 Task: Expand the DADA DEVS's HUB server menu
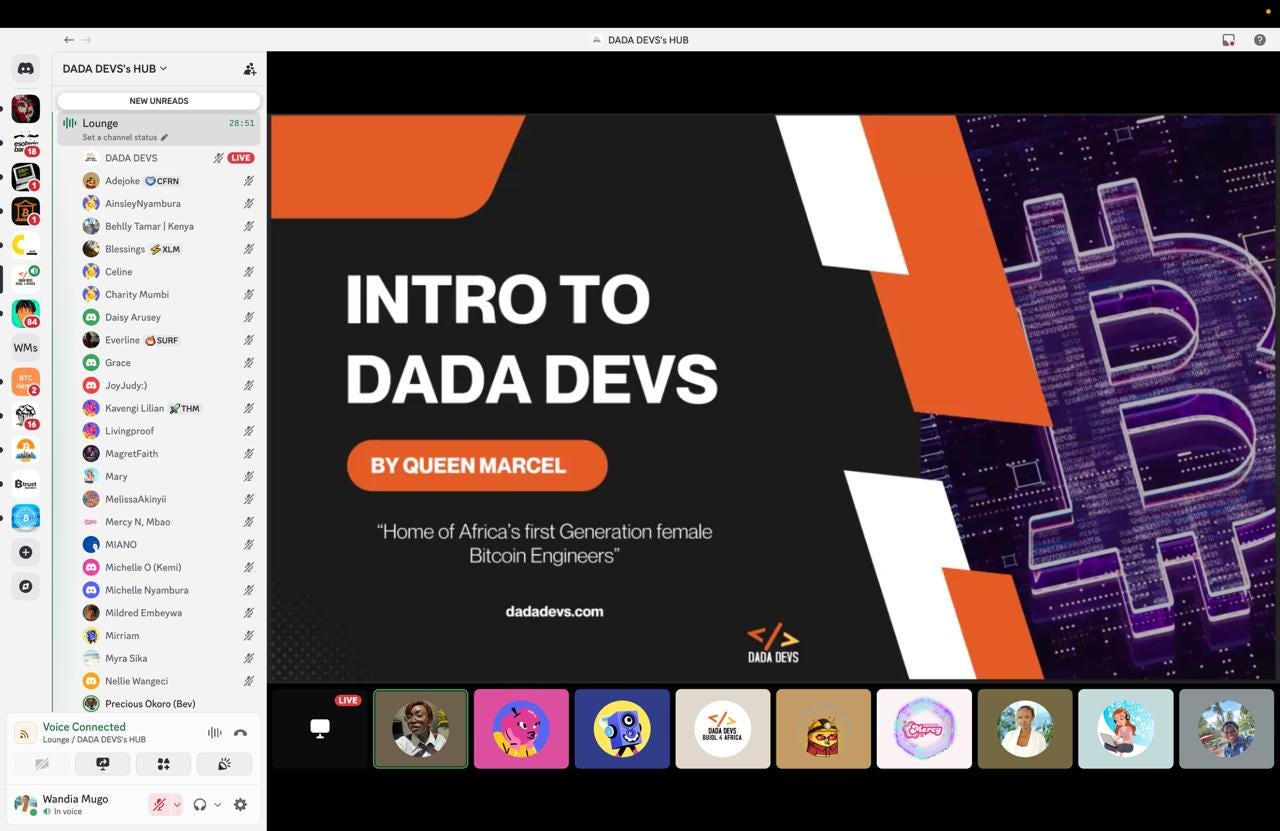[x=113, y=68]
